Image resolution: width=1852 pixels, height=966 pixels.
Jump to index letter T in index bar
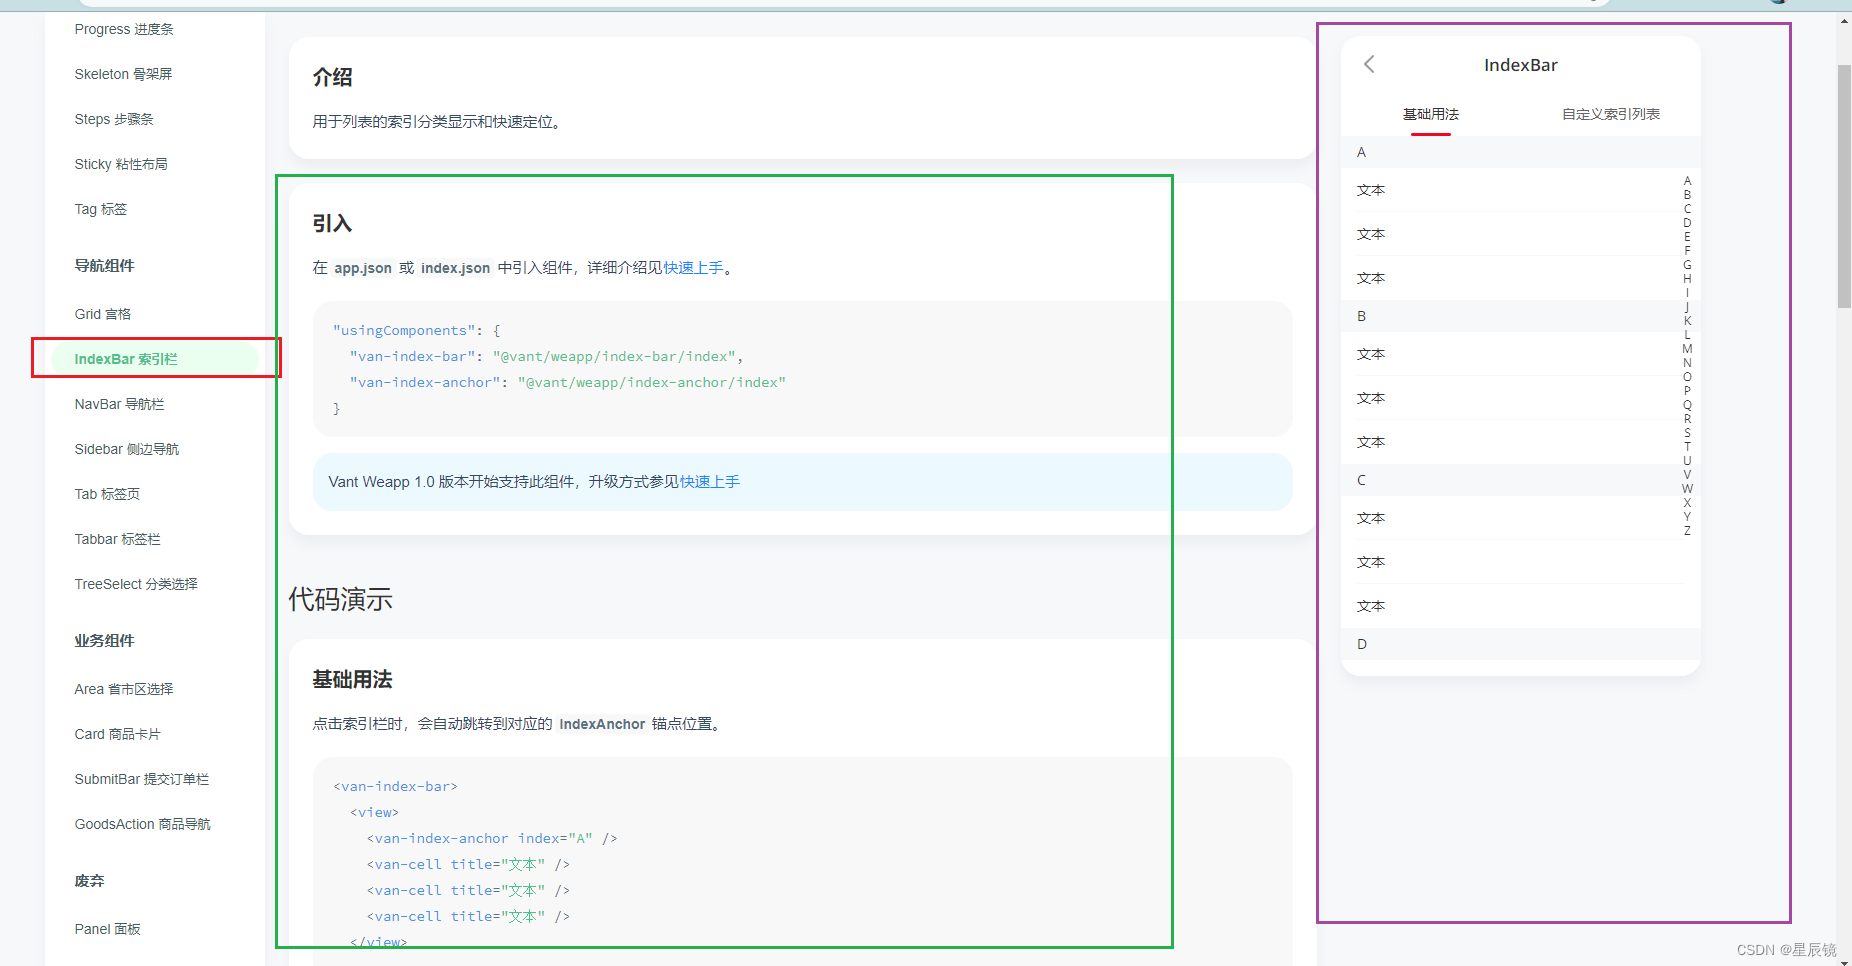pos(1687,447)
